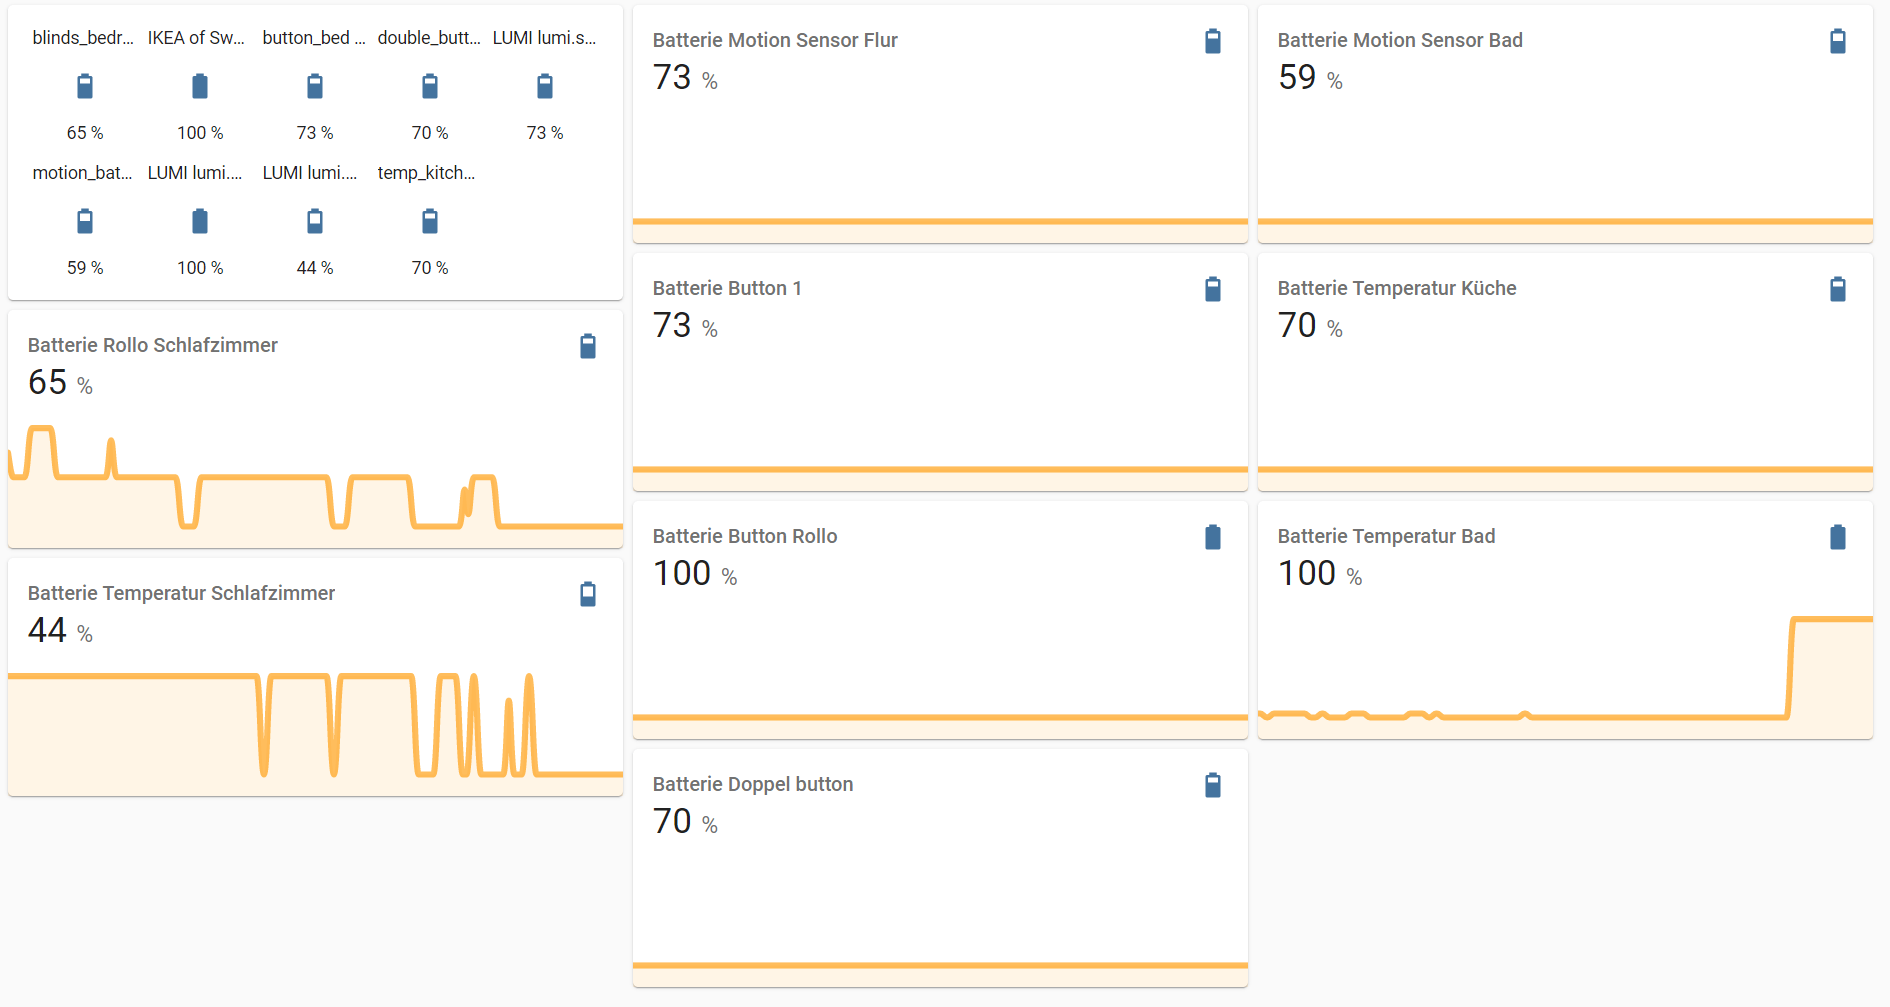Select the blinds_bedr entity in the glance card

click(x=84, y=87)
